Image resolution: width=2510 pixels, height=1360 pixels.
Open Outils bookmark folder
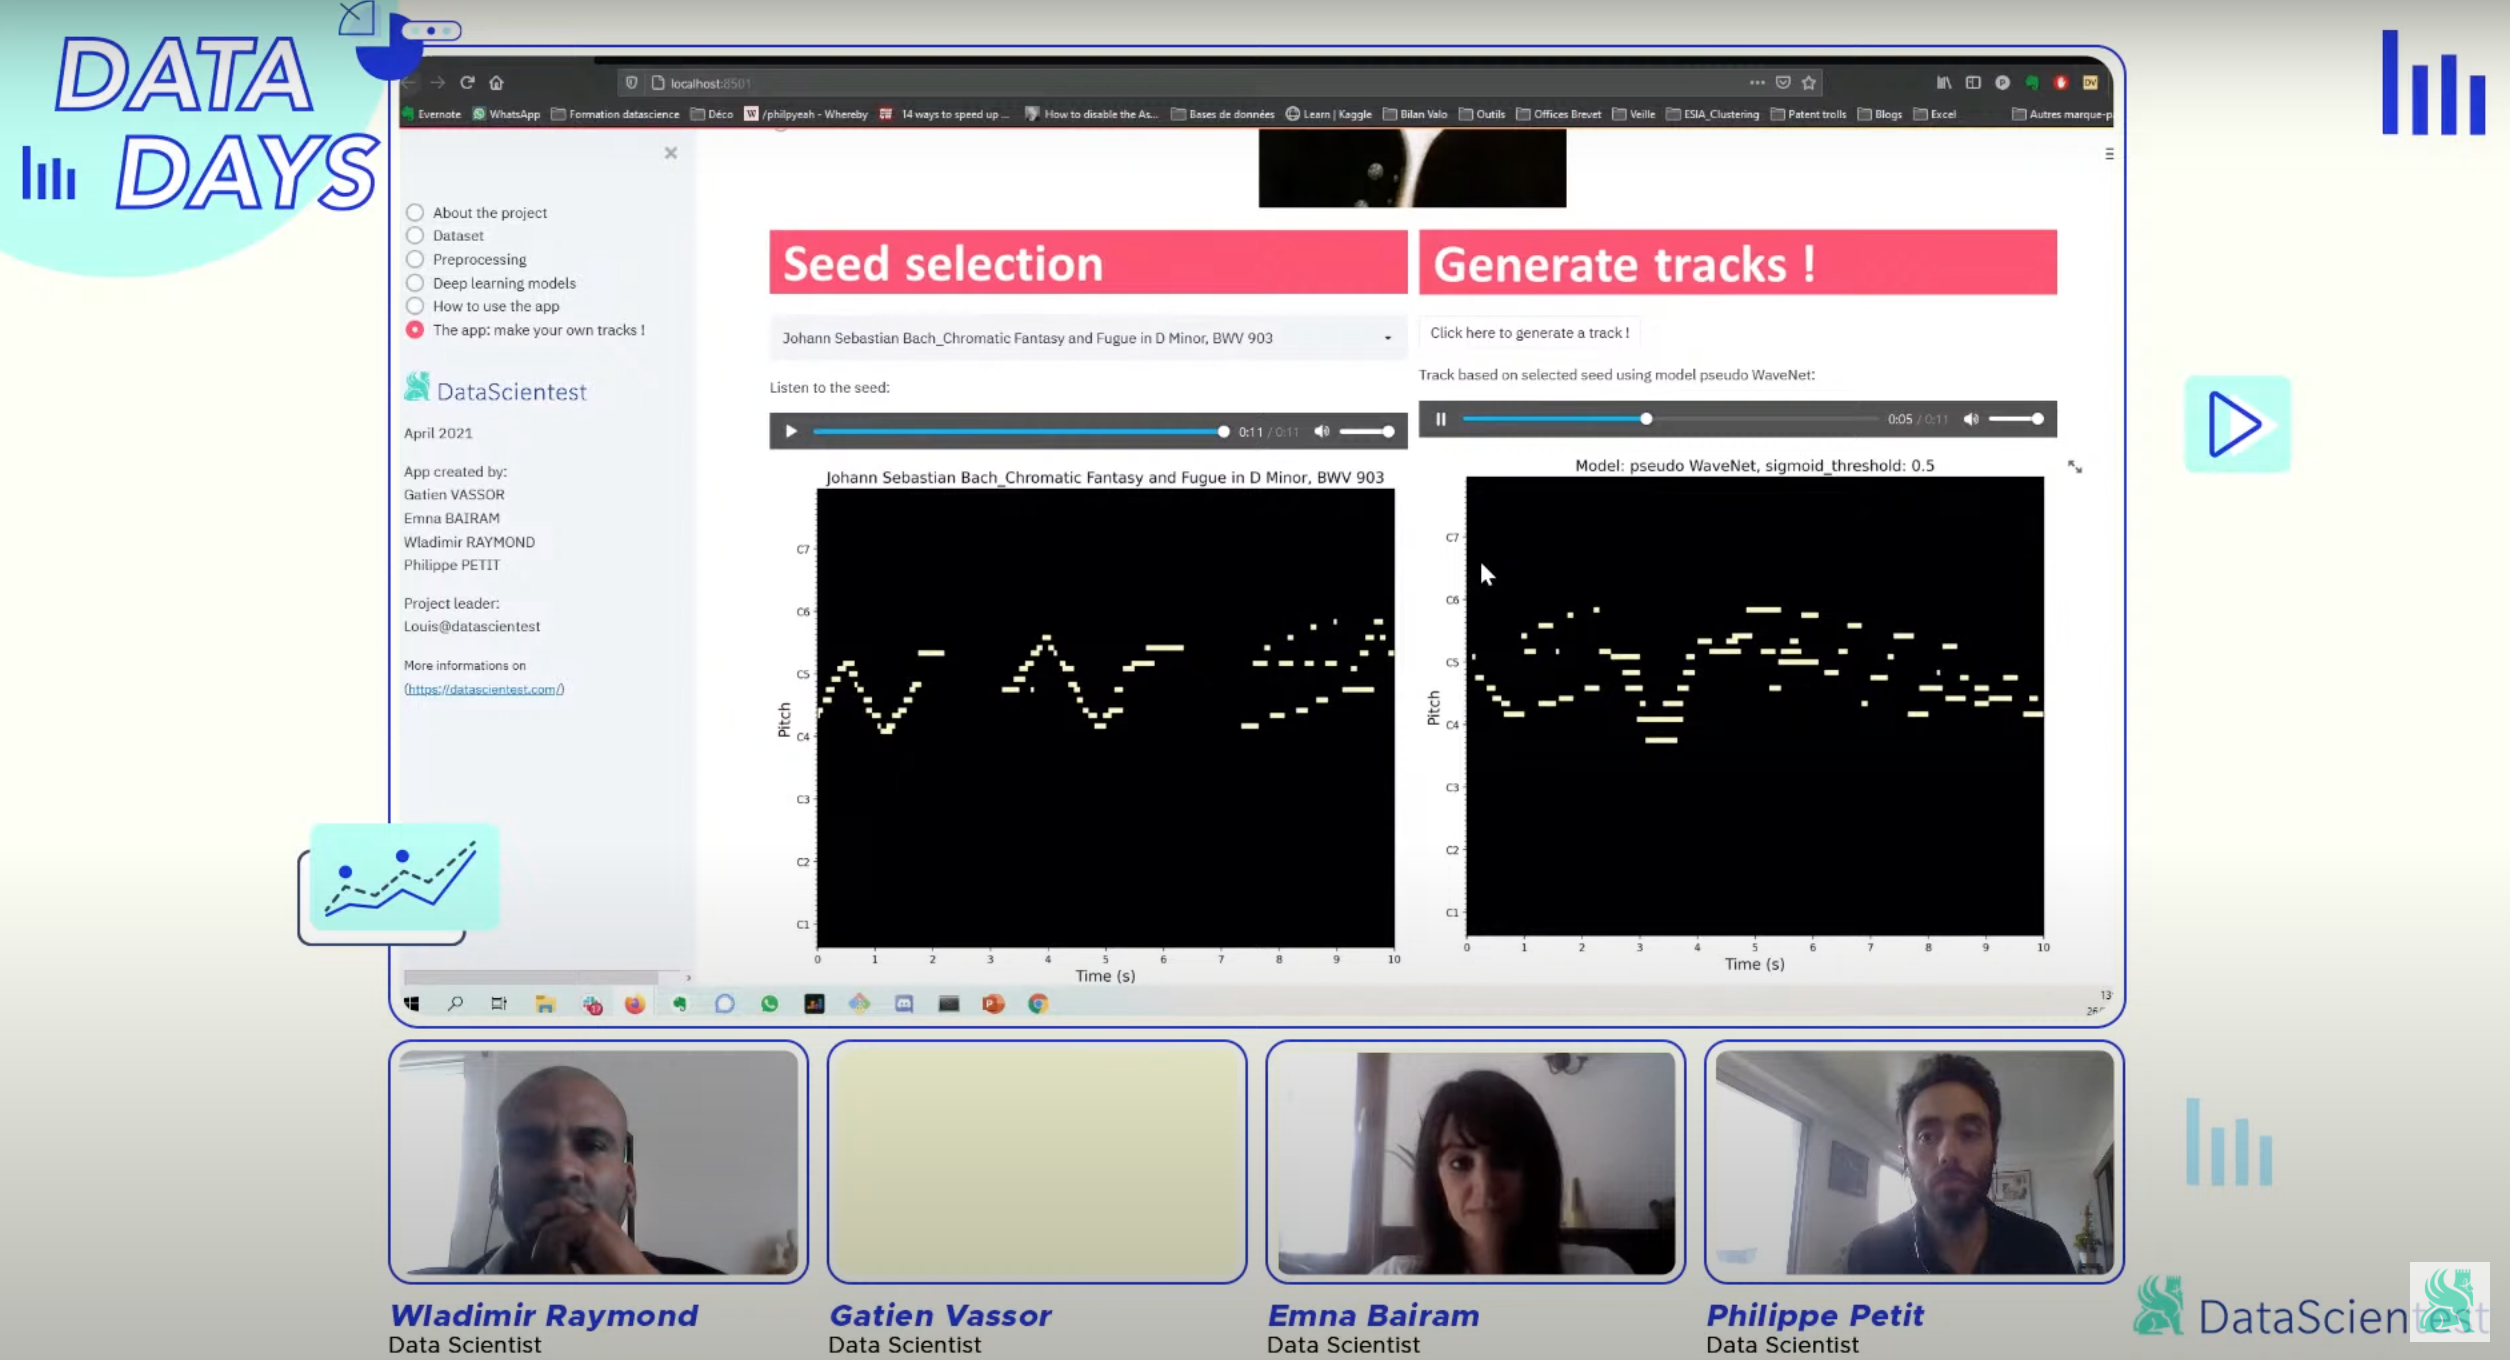point(1482,114)
